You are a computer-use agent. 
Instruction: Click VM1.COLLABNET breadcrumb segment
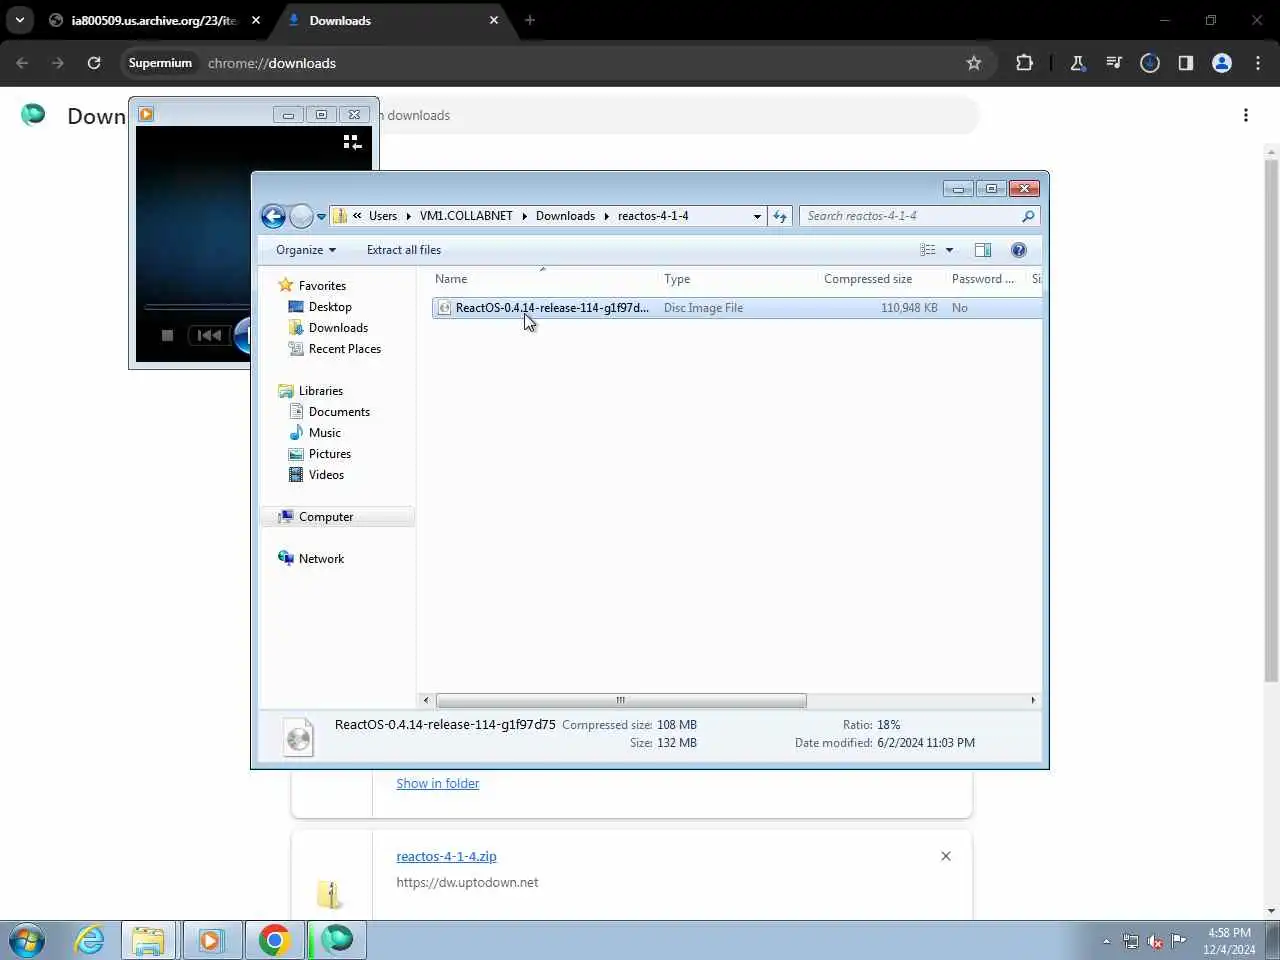click(466, 216)
